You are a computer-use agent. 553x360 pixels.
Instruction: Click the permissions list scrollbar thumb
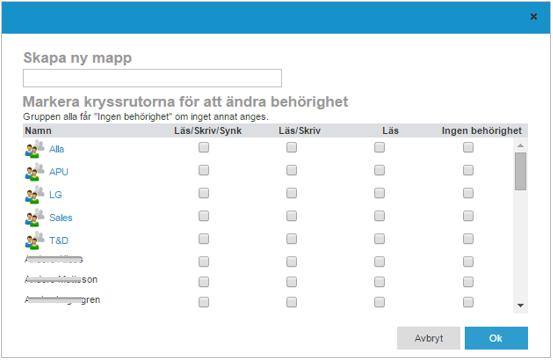(x=521, y=171)
